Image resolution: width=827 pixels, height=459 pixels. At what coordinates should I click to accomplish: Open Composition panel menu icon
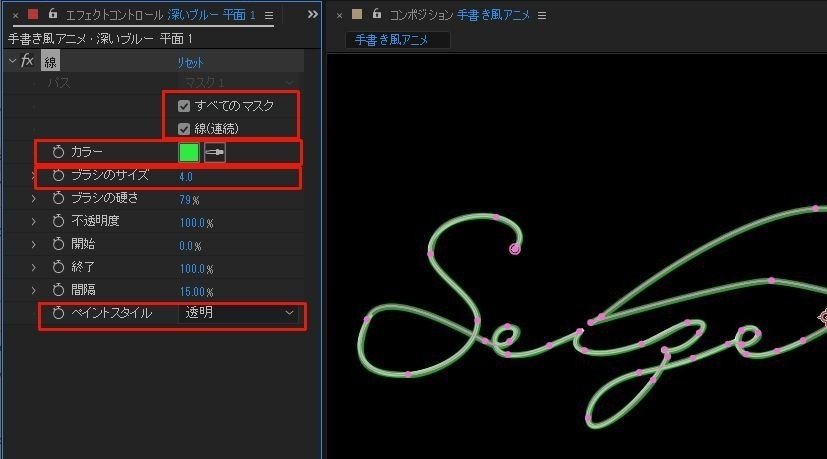click(x=542, y=16)
